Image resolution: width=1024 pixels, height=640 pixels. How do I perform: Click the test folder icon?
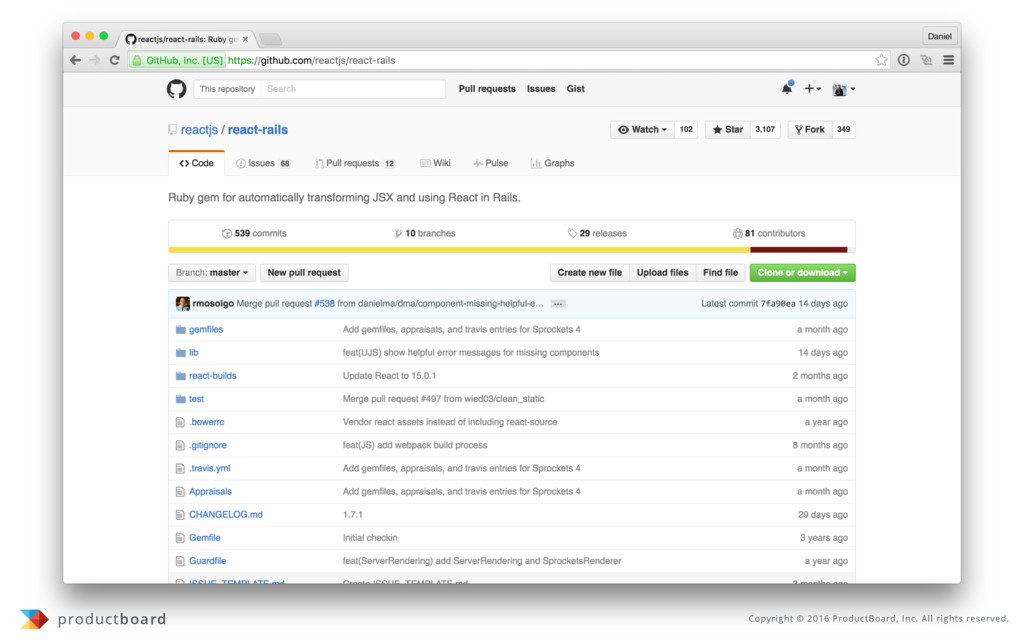[x=180, y=399]
